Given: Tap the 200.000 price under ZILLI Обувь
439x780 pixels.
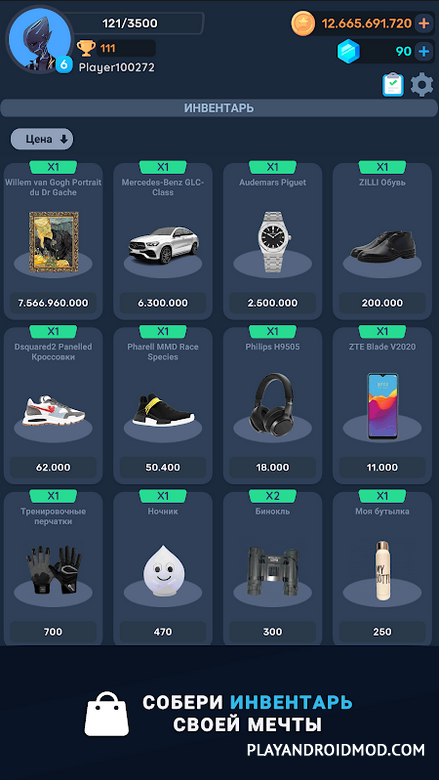Looking at the screenshot, I should click(382, 303).
